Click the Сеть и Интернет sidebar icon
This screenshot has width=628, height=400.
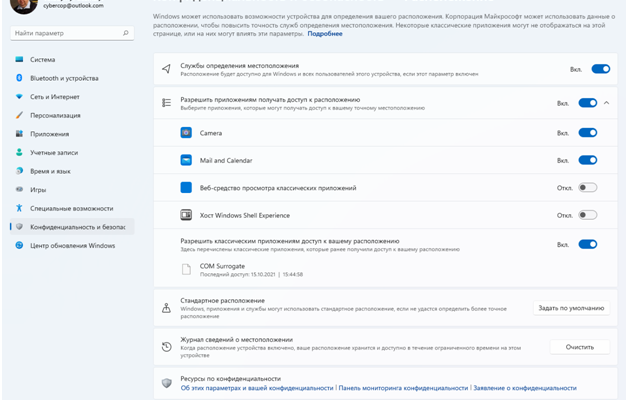(x=19, y=97)
